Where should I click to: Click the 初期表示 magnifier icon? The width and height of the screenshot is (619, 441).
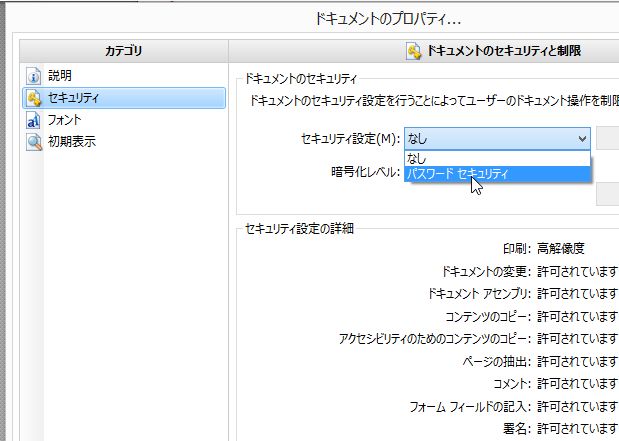point(34,142)
